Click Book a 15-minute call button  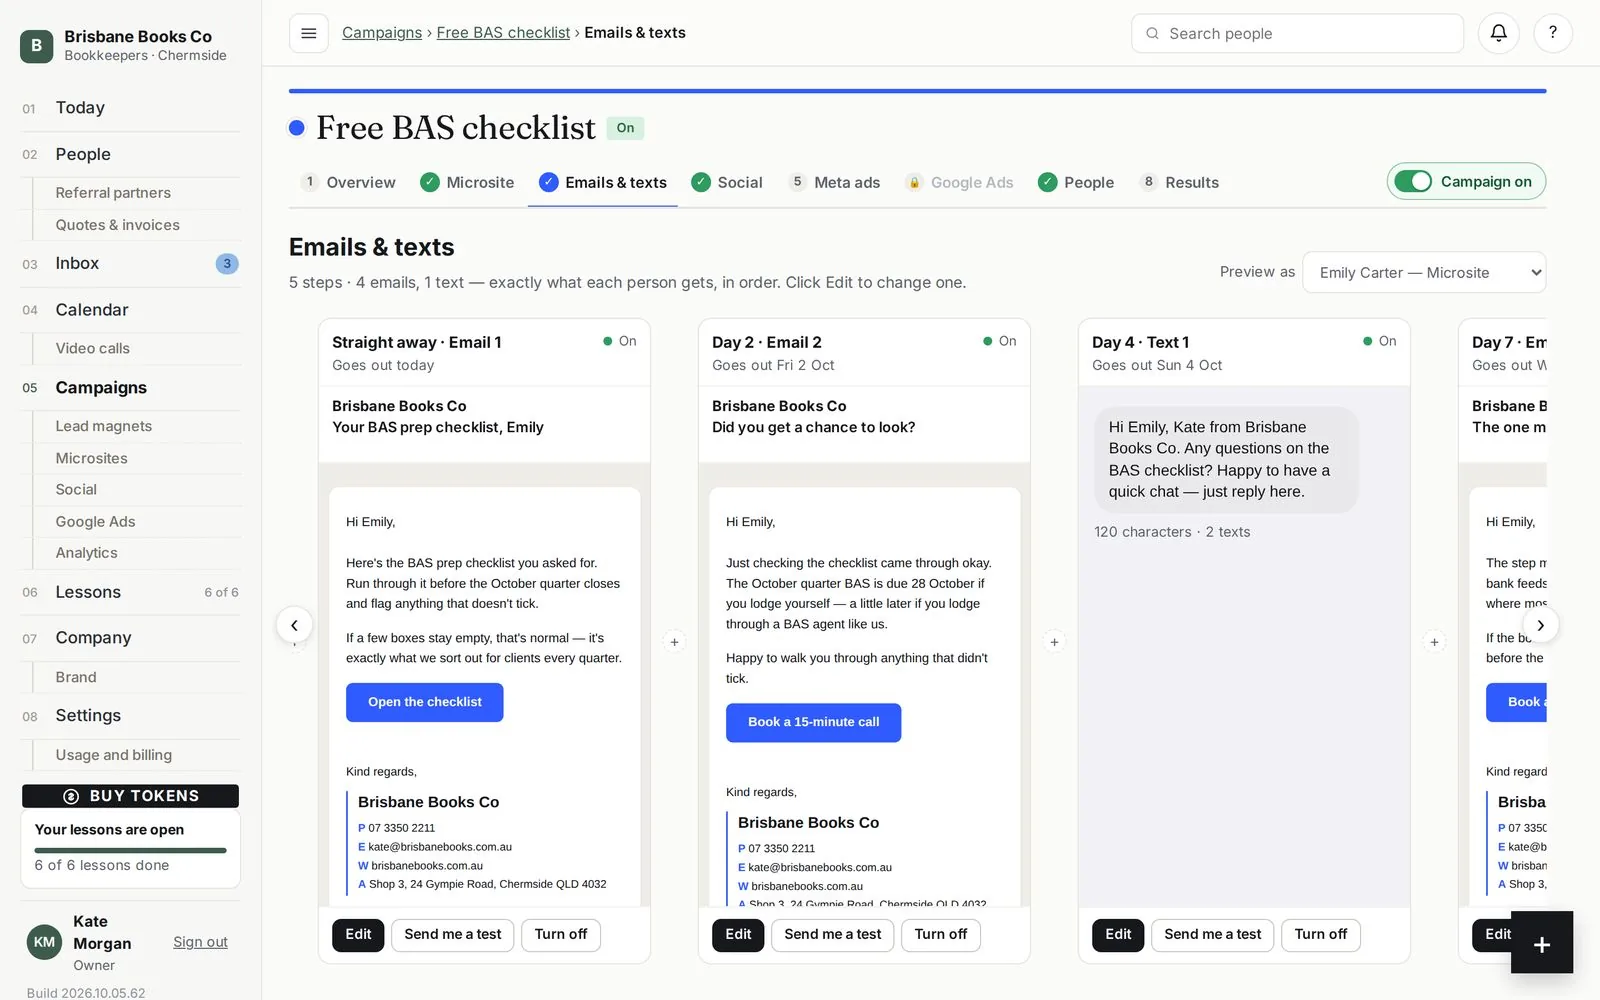813,722
